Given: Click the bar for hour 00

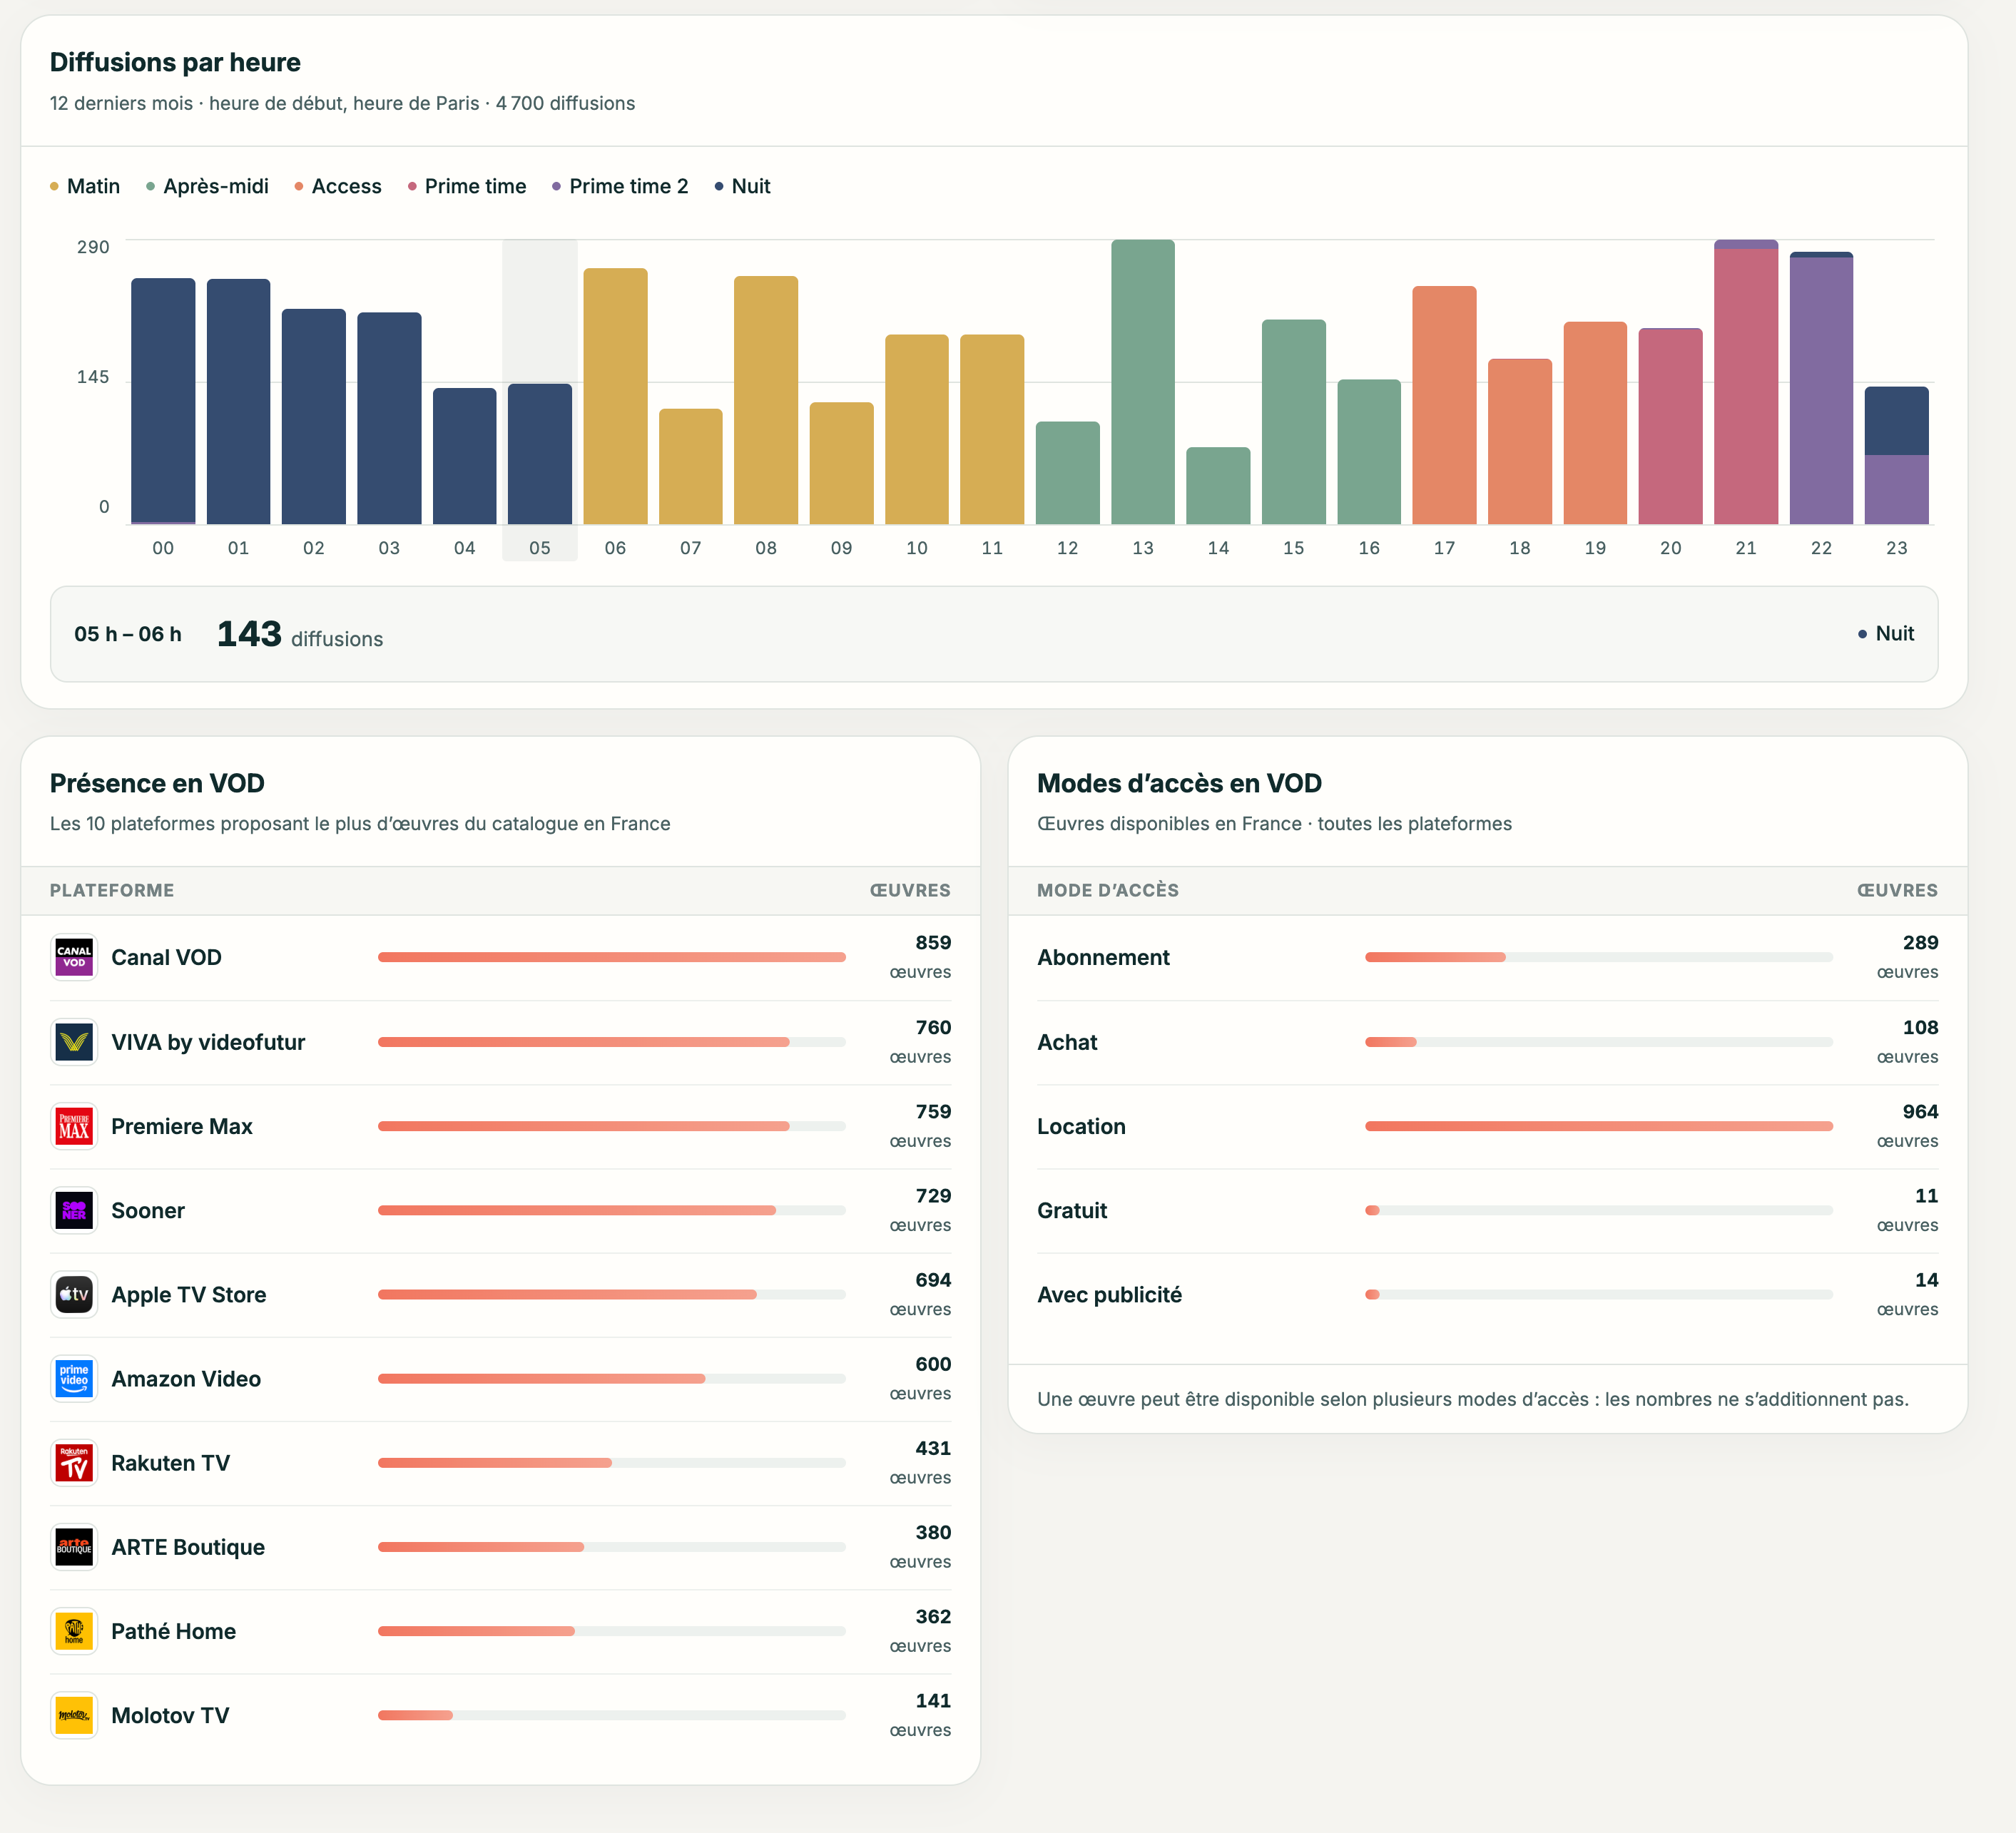Looking at the screenshot, I should 163,401.
